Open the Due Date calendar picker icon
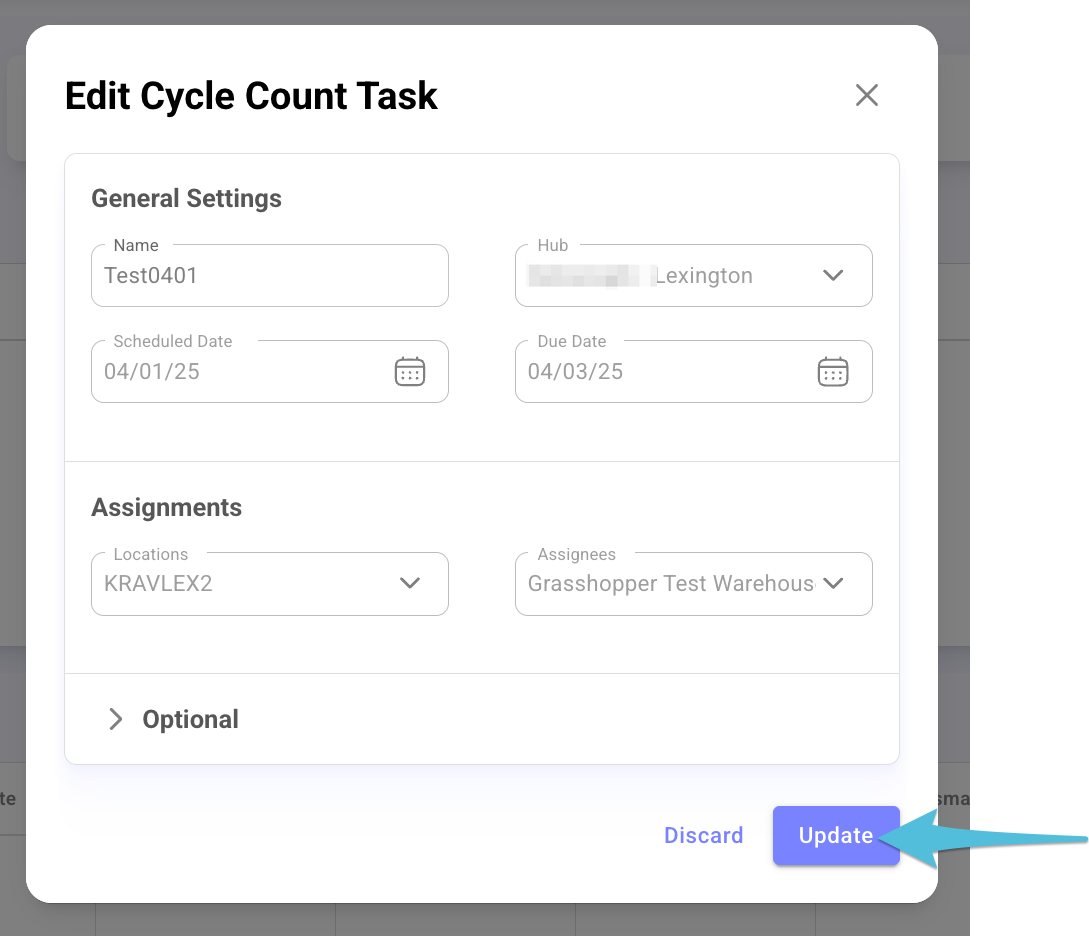1089x936 pixels. point(833,371)
